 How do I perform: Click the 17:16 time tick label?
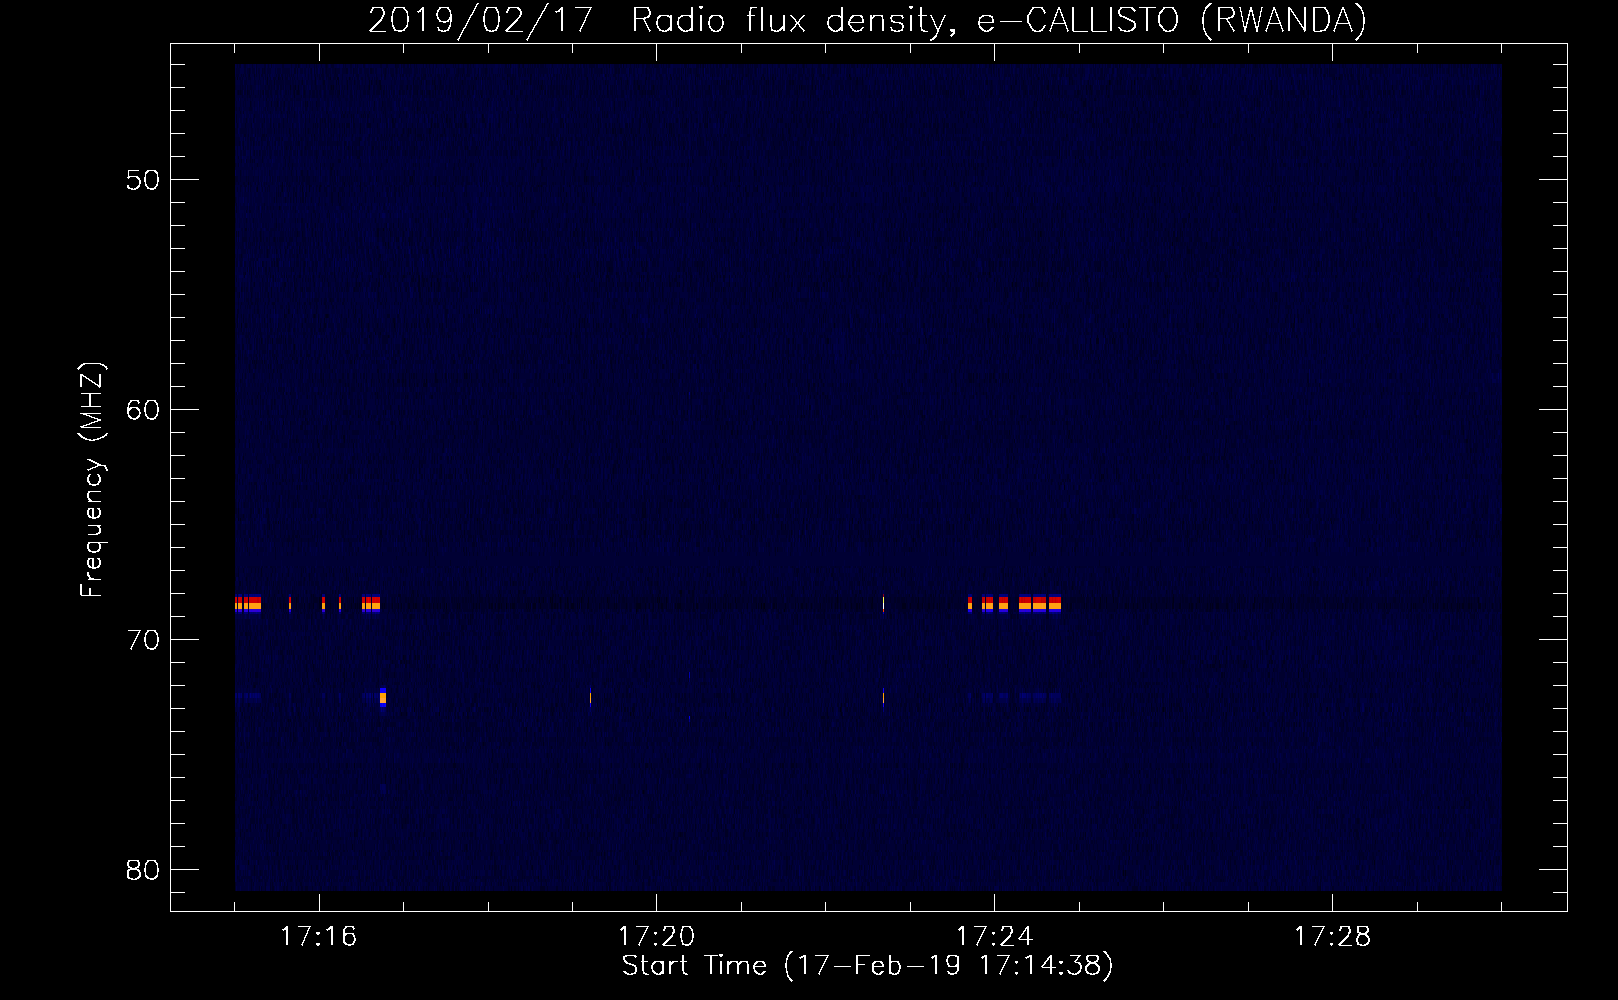click(x=318, y=936)
